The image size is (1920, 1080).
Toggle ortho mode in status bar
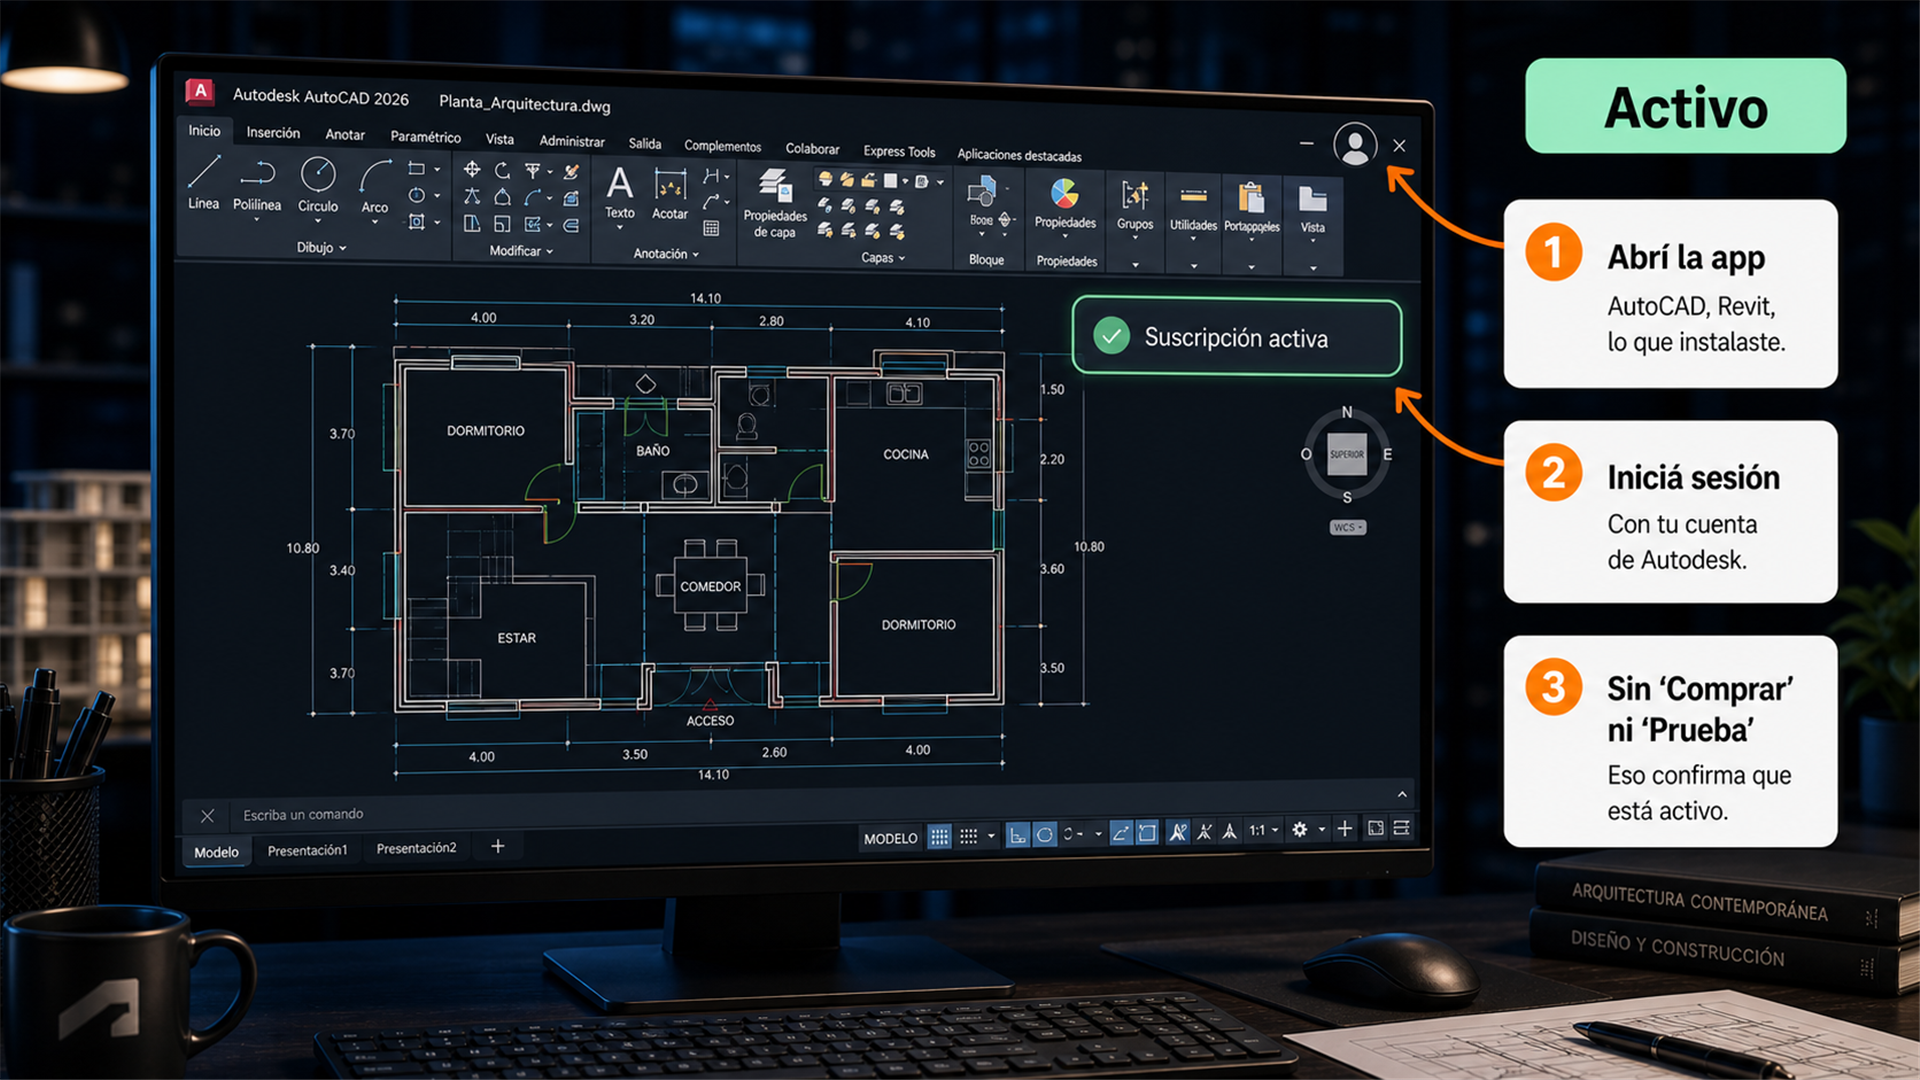[1017, 835]
